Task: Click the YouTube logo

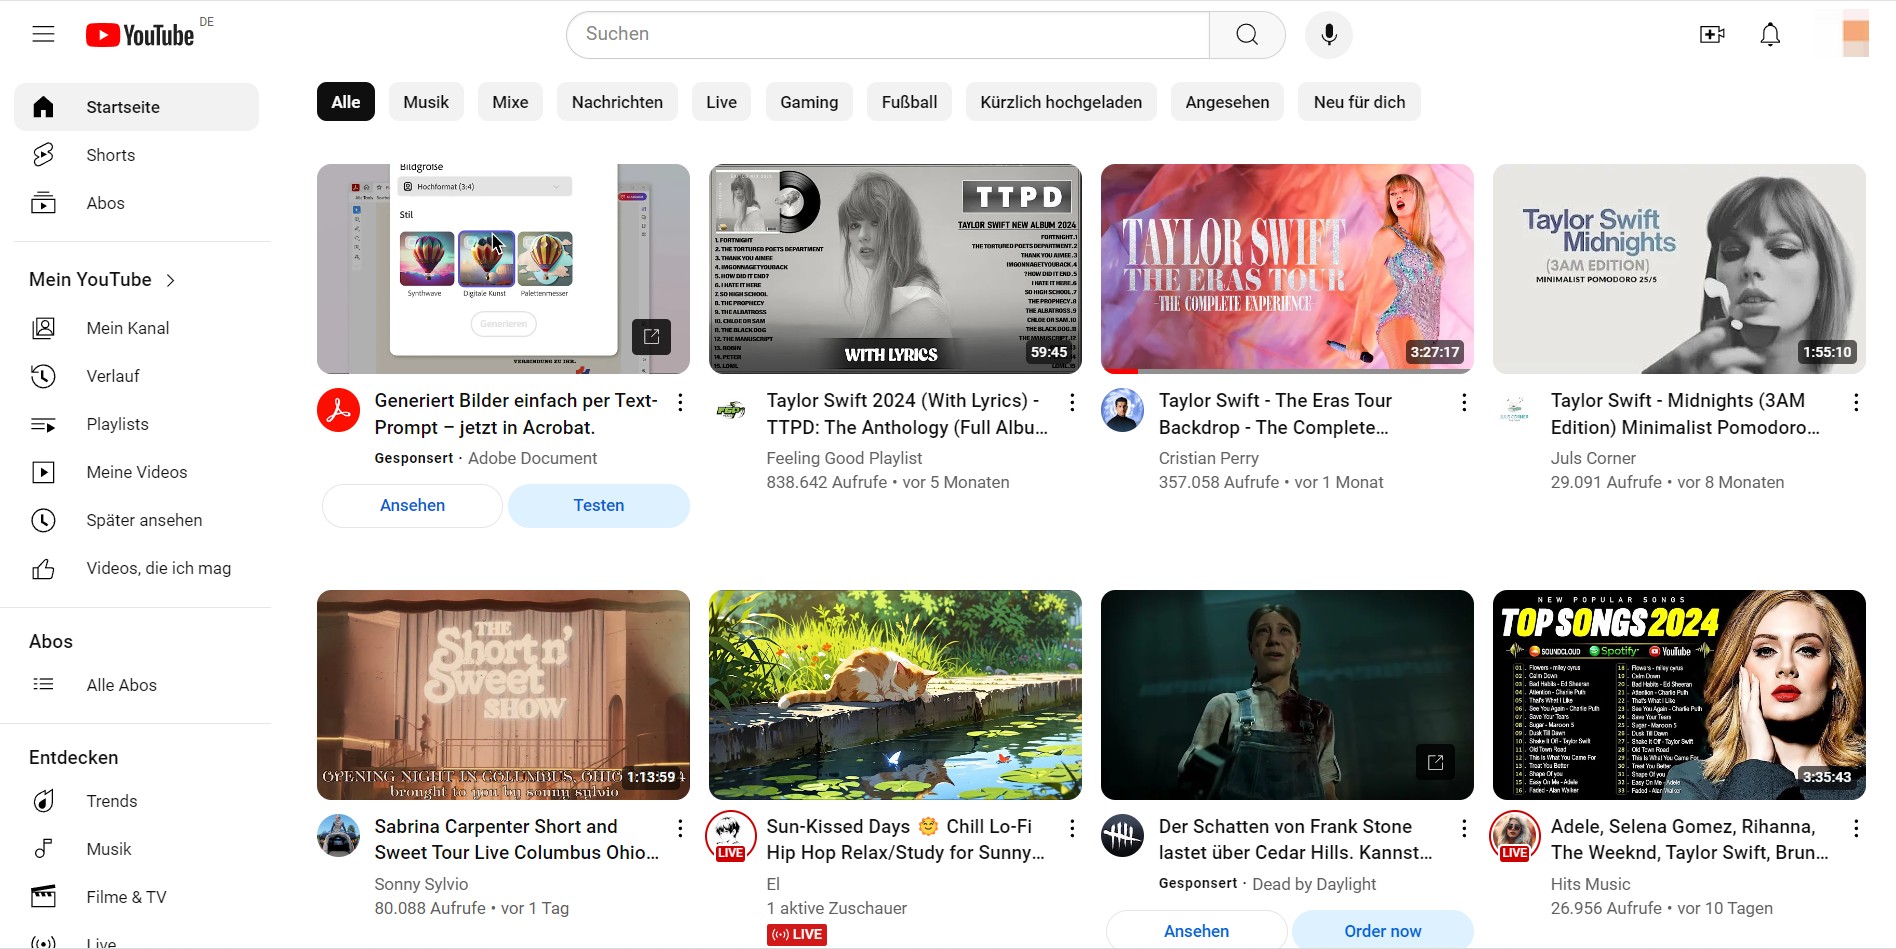Action: click(x=140, y=35)
